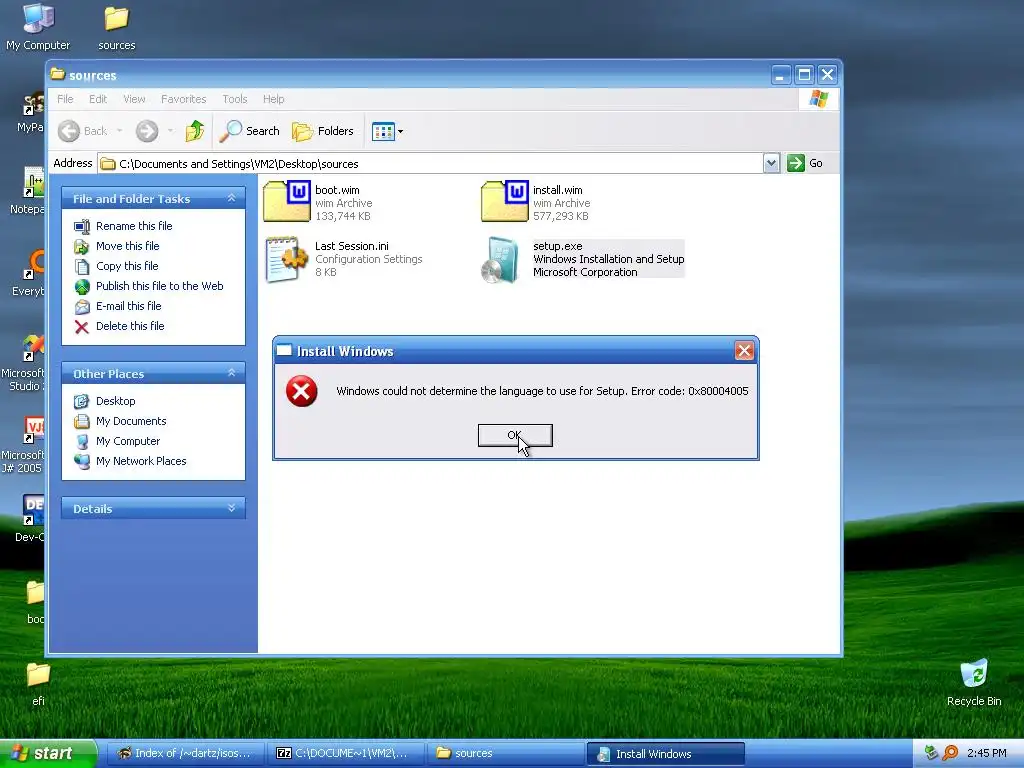1024x768 pixels.
Task: Click the red X Delete this file icon
Action: coord(82,327)
